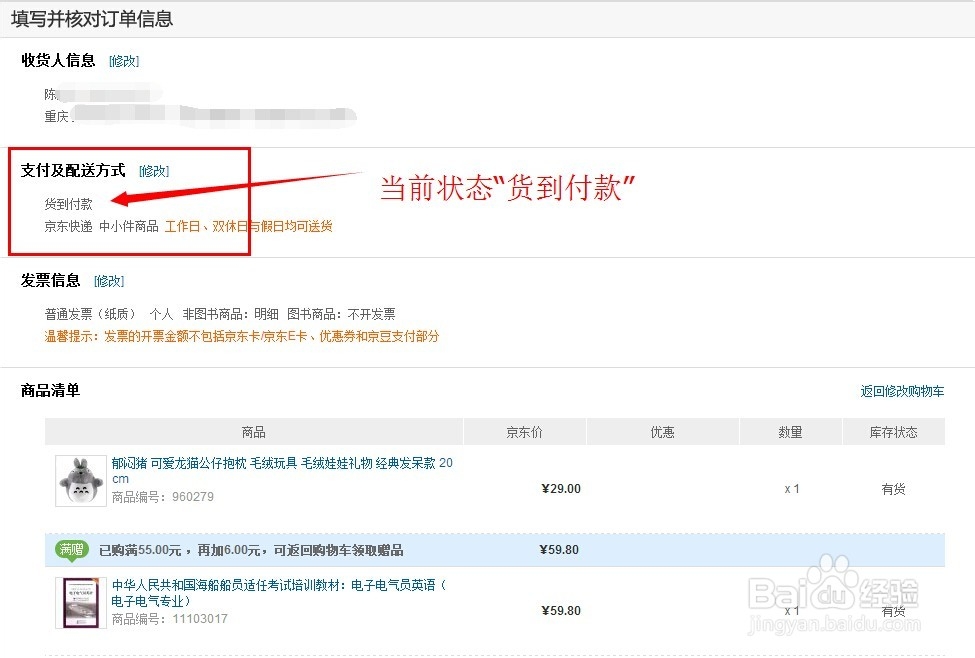Select the 货到付款 payment text

[x=68, y=204]
